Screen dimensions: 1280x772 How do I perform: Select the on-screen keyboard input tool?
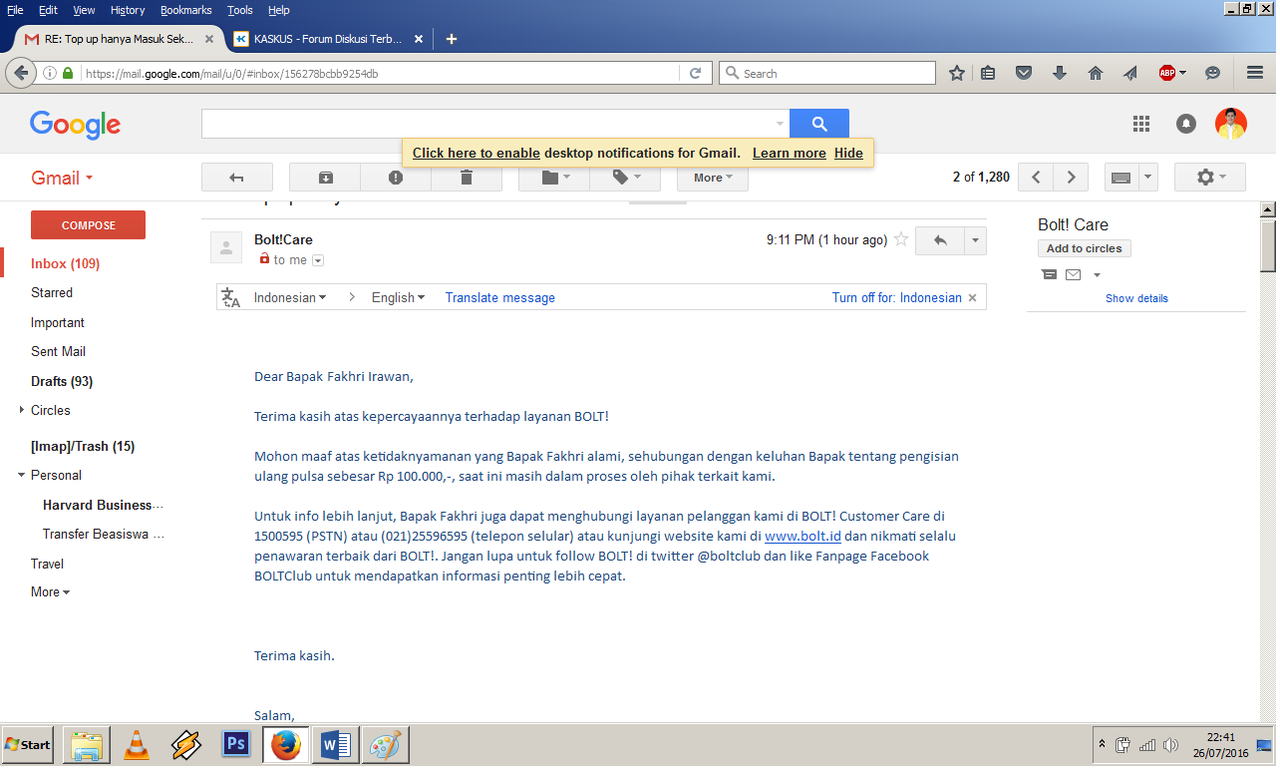(x=1121, y=177)
